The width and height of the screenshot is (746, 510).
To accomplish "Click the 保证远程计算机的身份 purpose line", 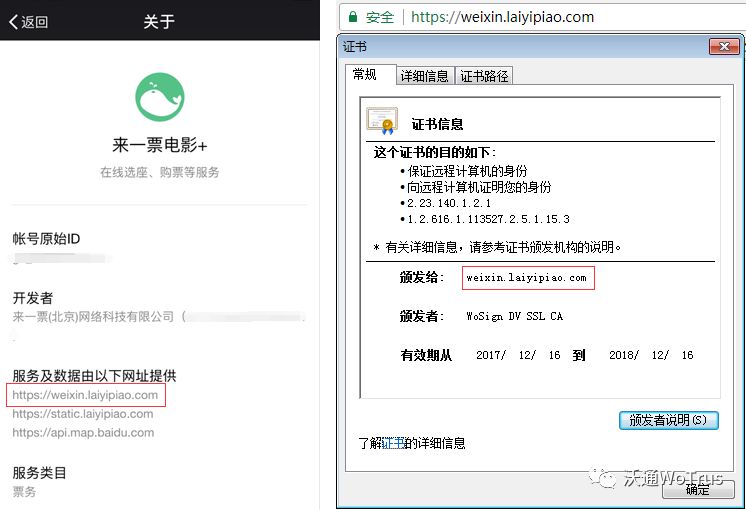I will pos(467,171).
